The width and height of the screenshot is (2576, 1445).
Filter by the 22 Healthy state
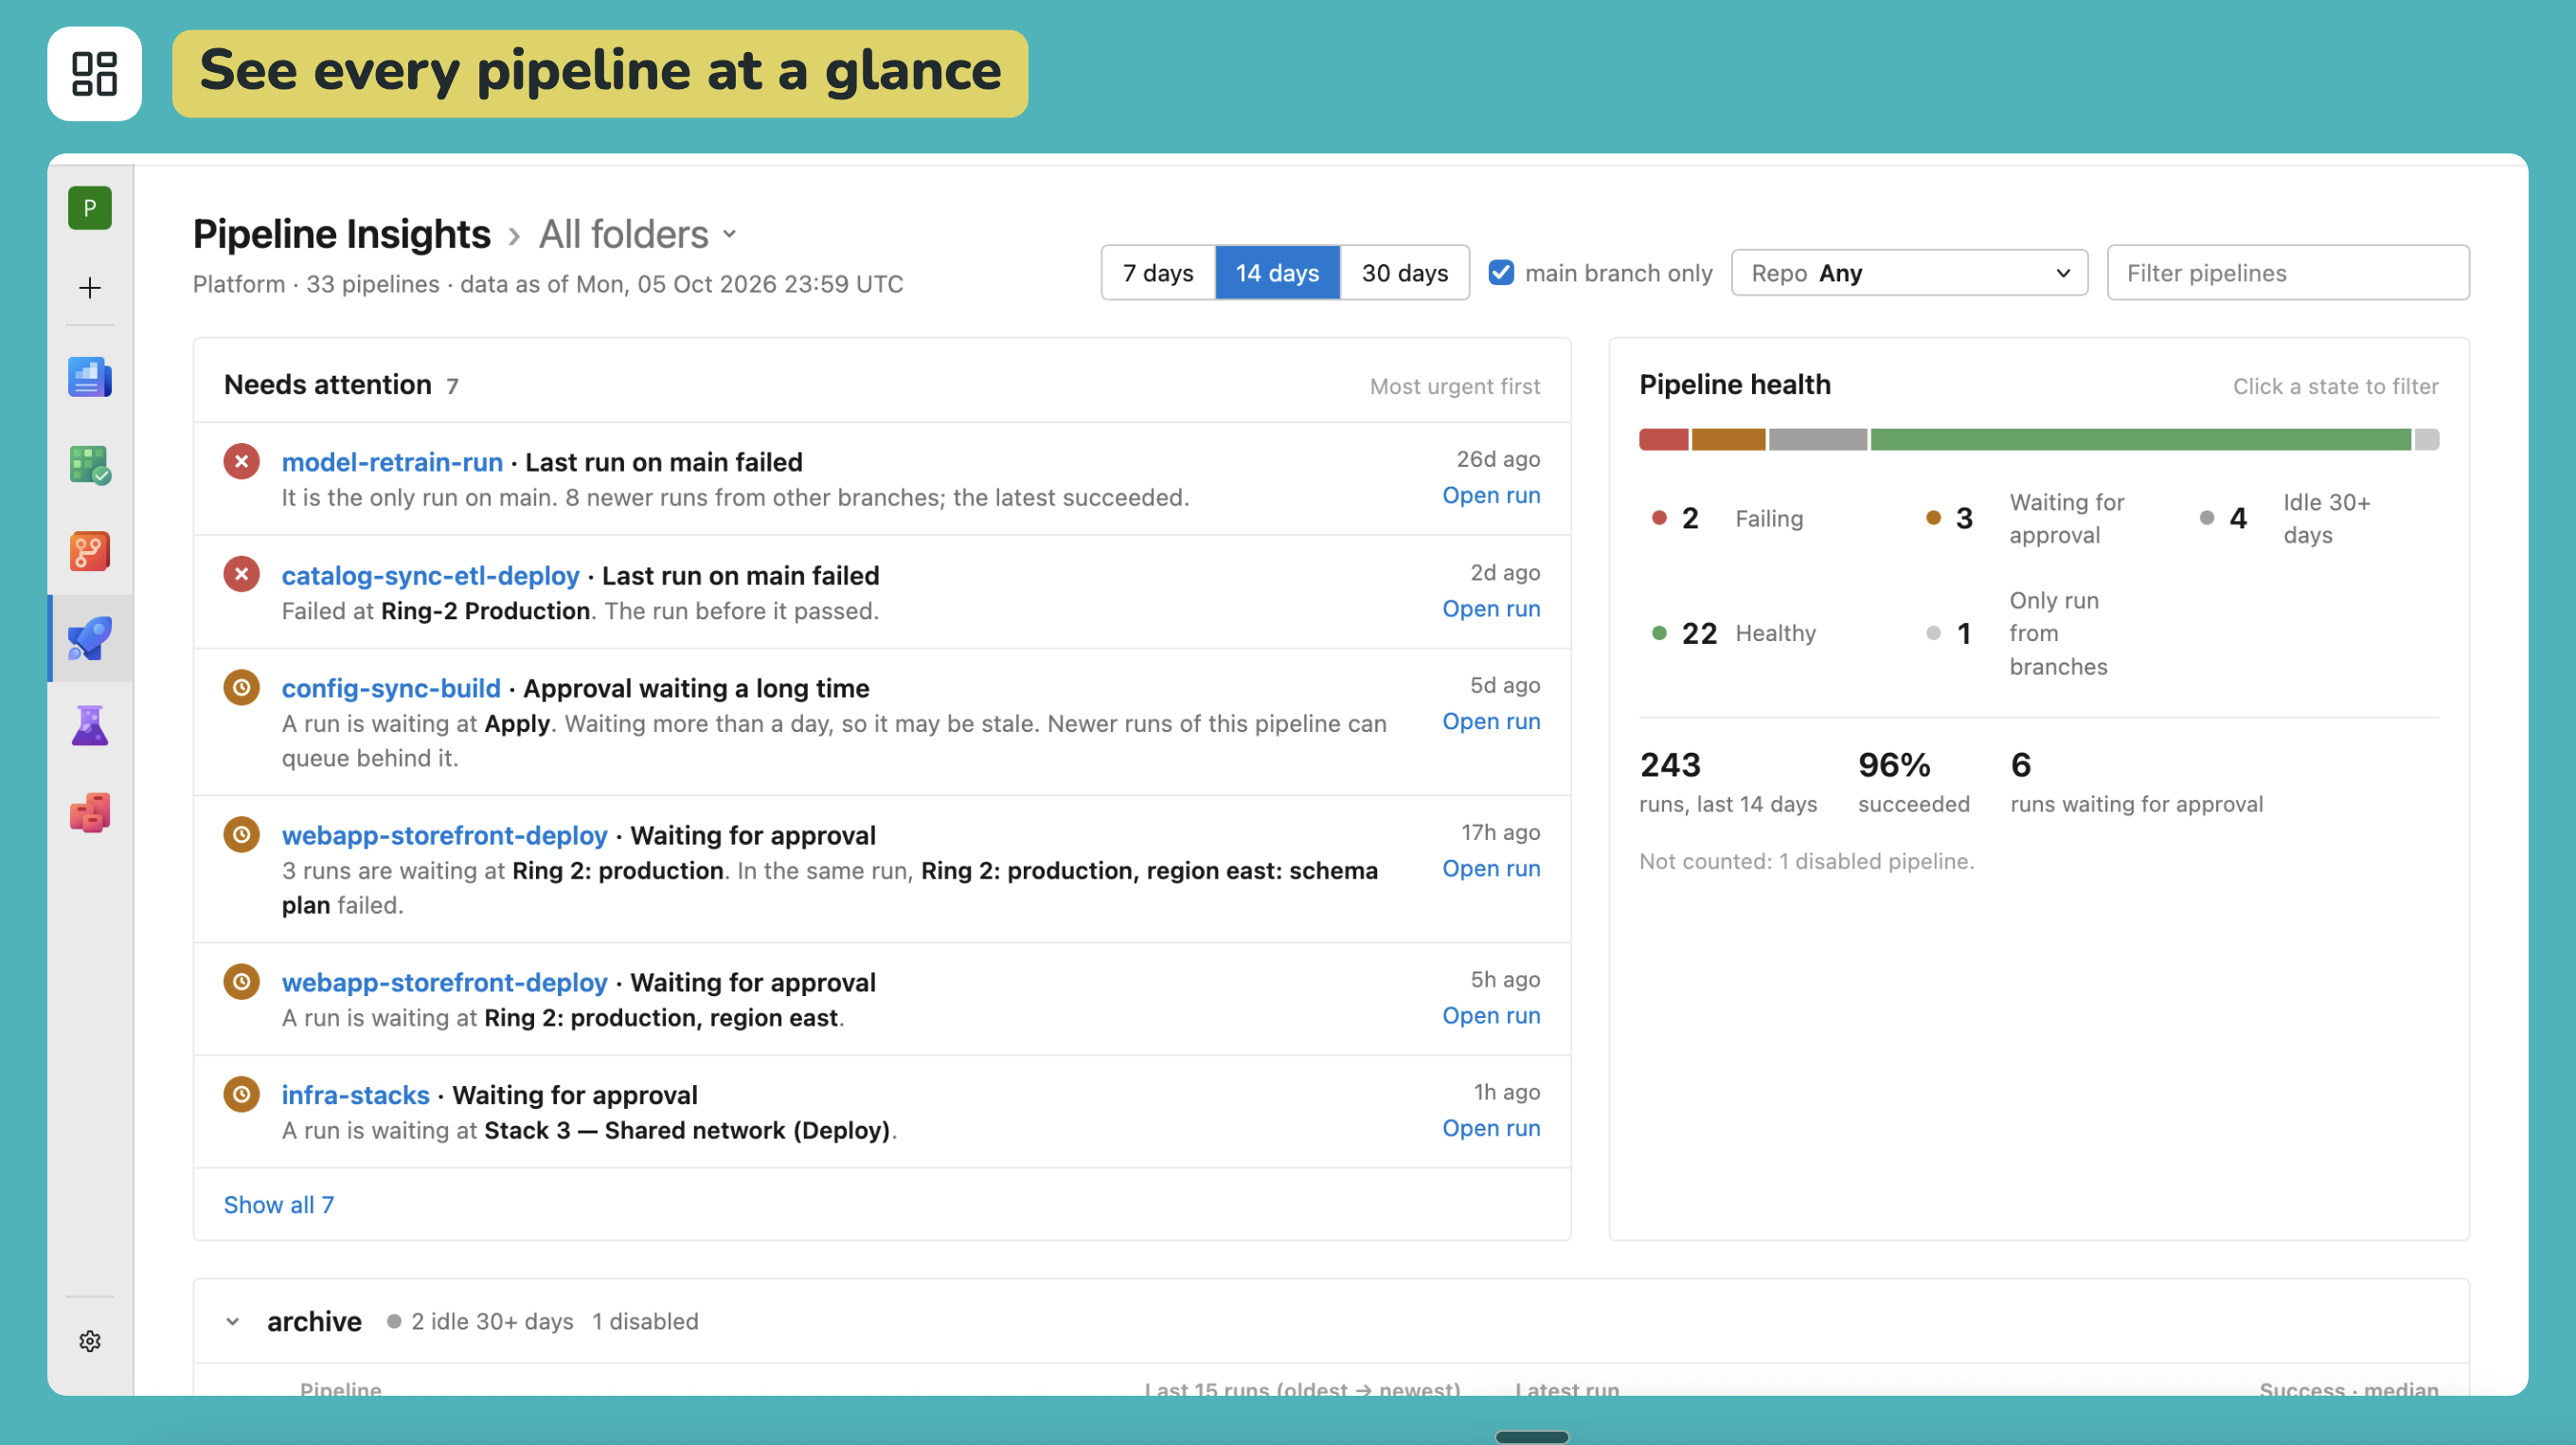1733,633
